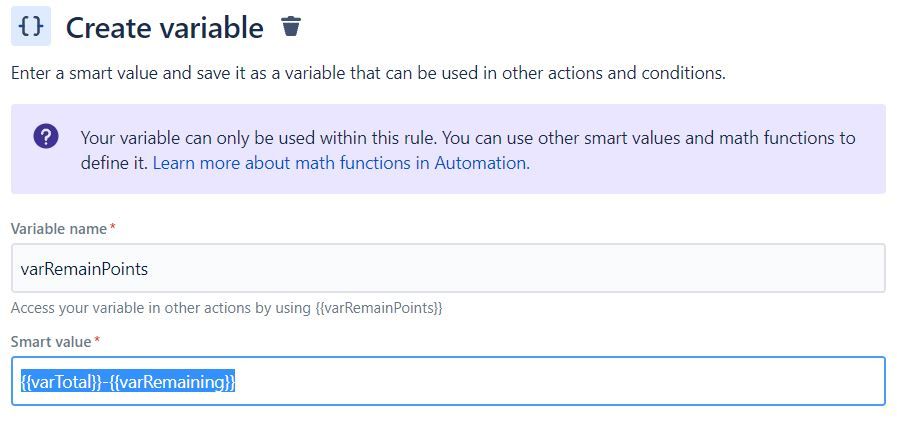Open the Learn more about math functions link

click(341, 163)
